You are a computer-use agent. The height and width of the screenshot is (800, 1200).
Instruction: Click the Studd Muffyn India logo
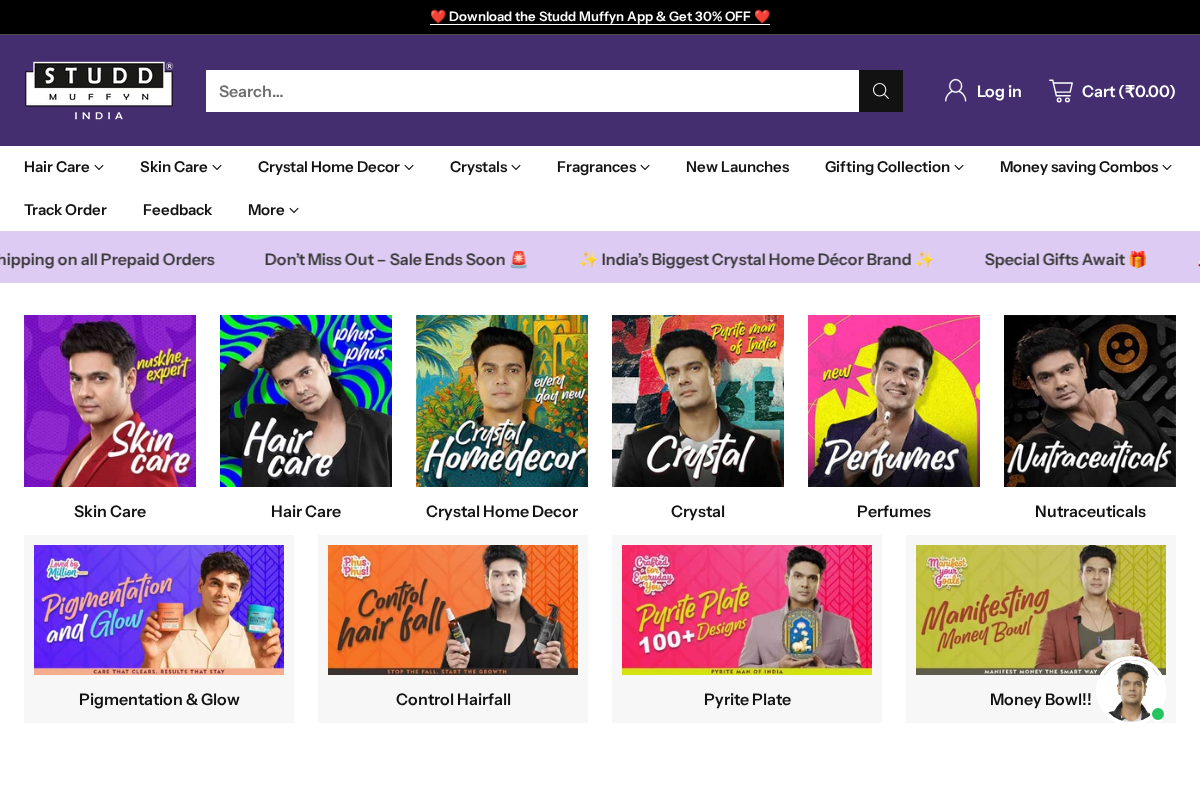click(99, 90)
